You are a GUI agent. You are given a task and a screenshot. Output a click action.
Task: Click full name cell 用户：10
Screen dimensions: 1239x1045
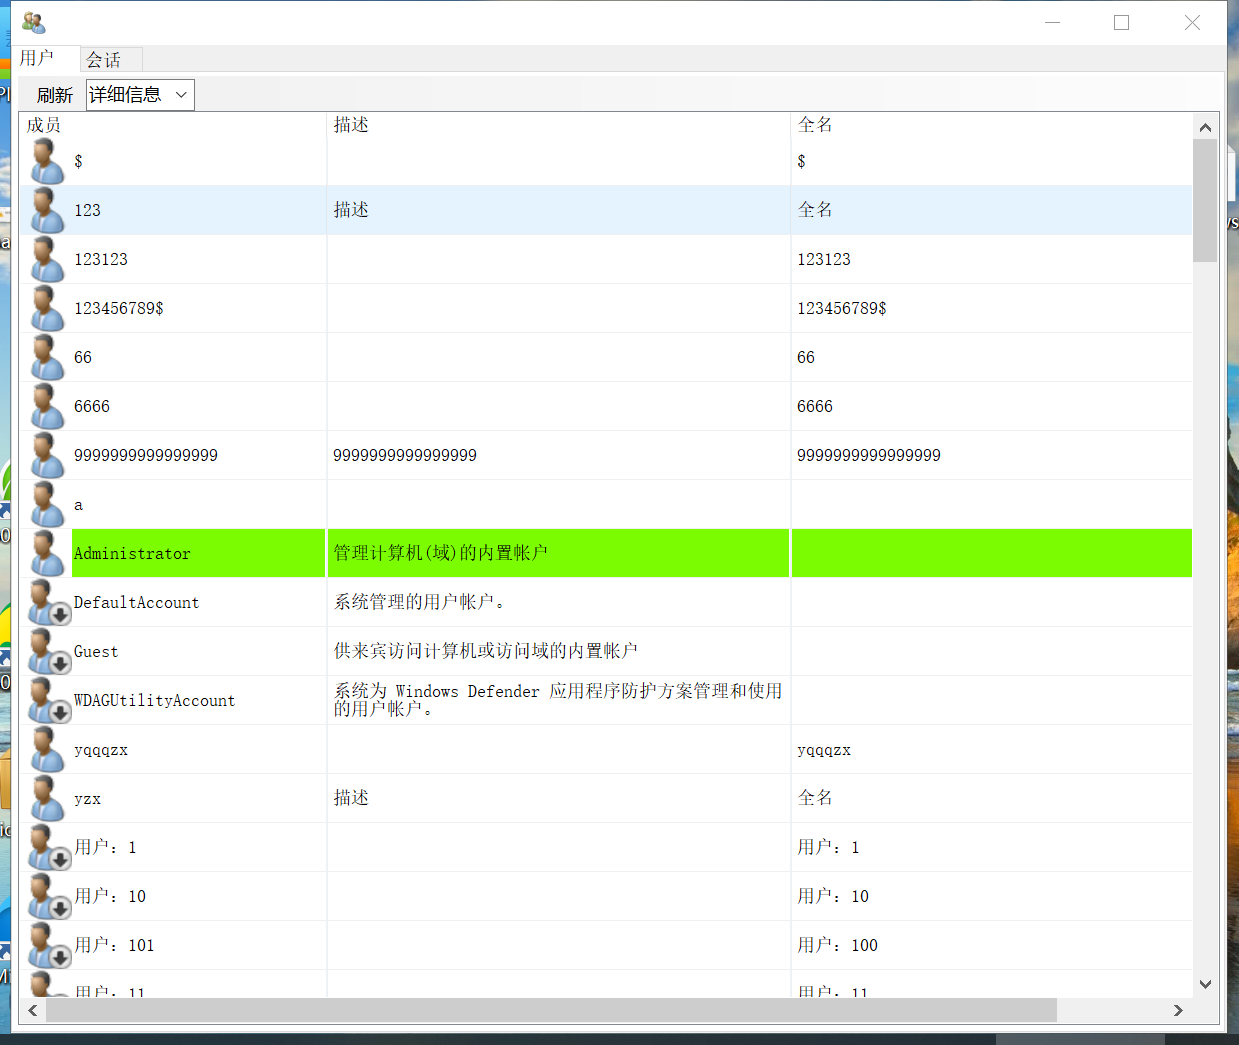coord(833,896)
